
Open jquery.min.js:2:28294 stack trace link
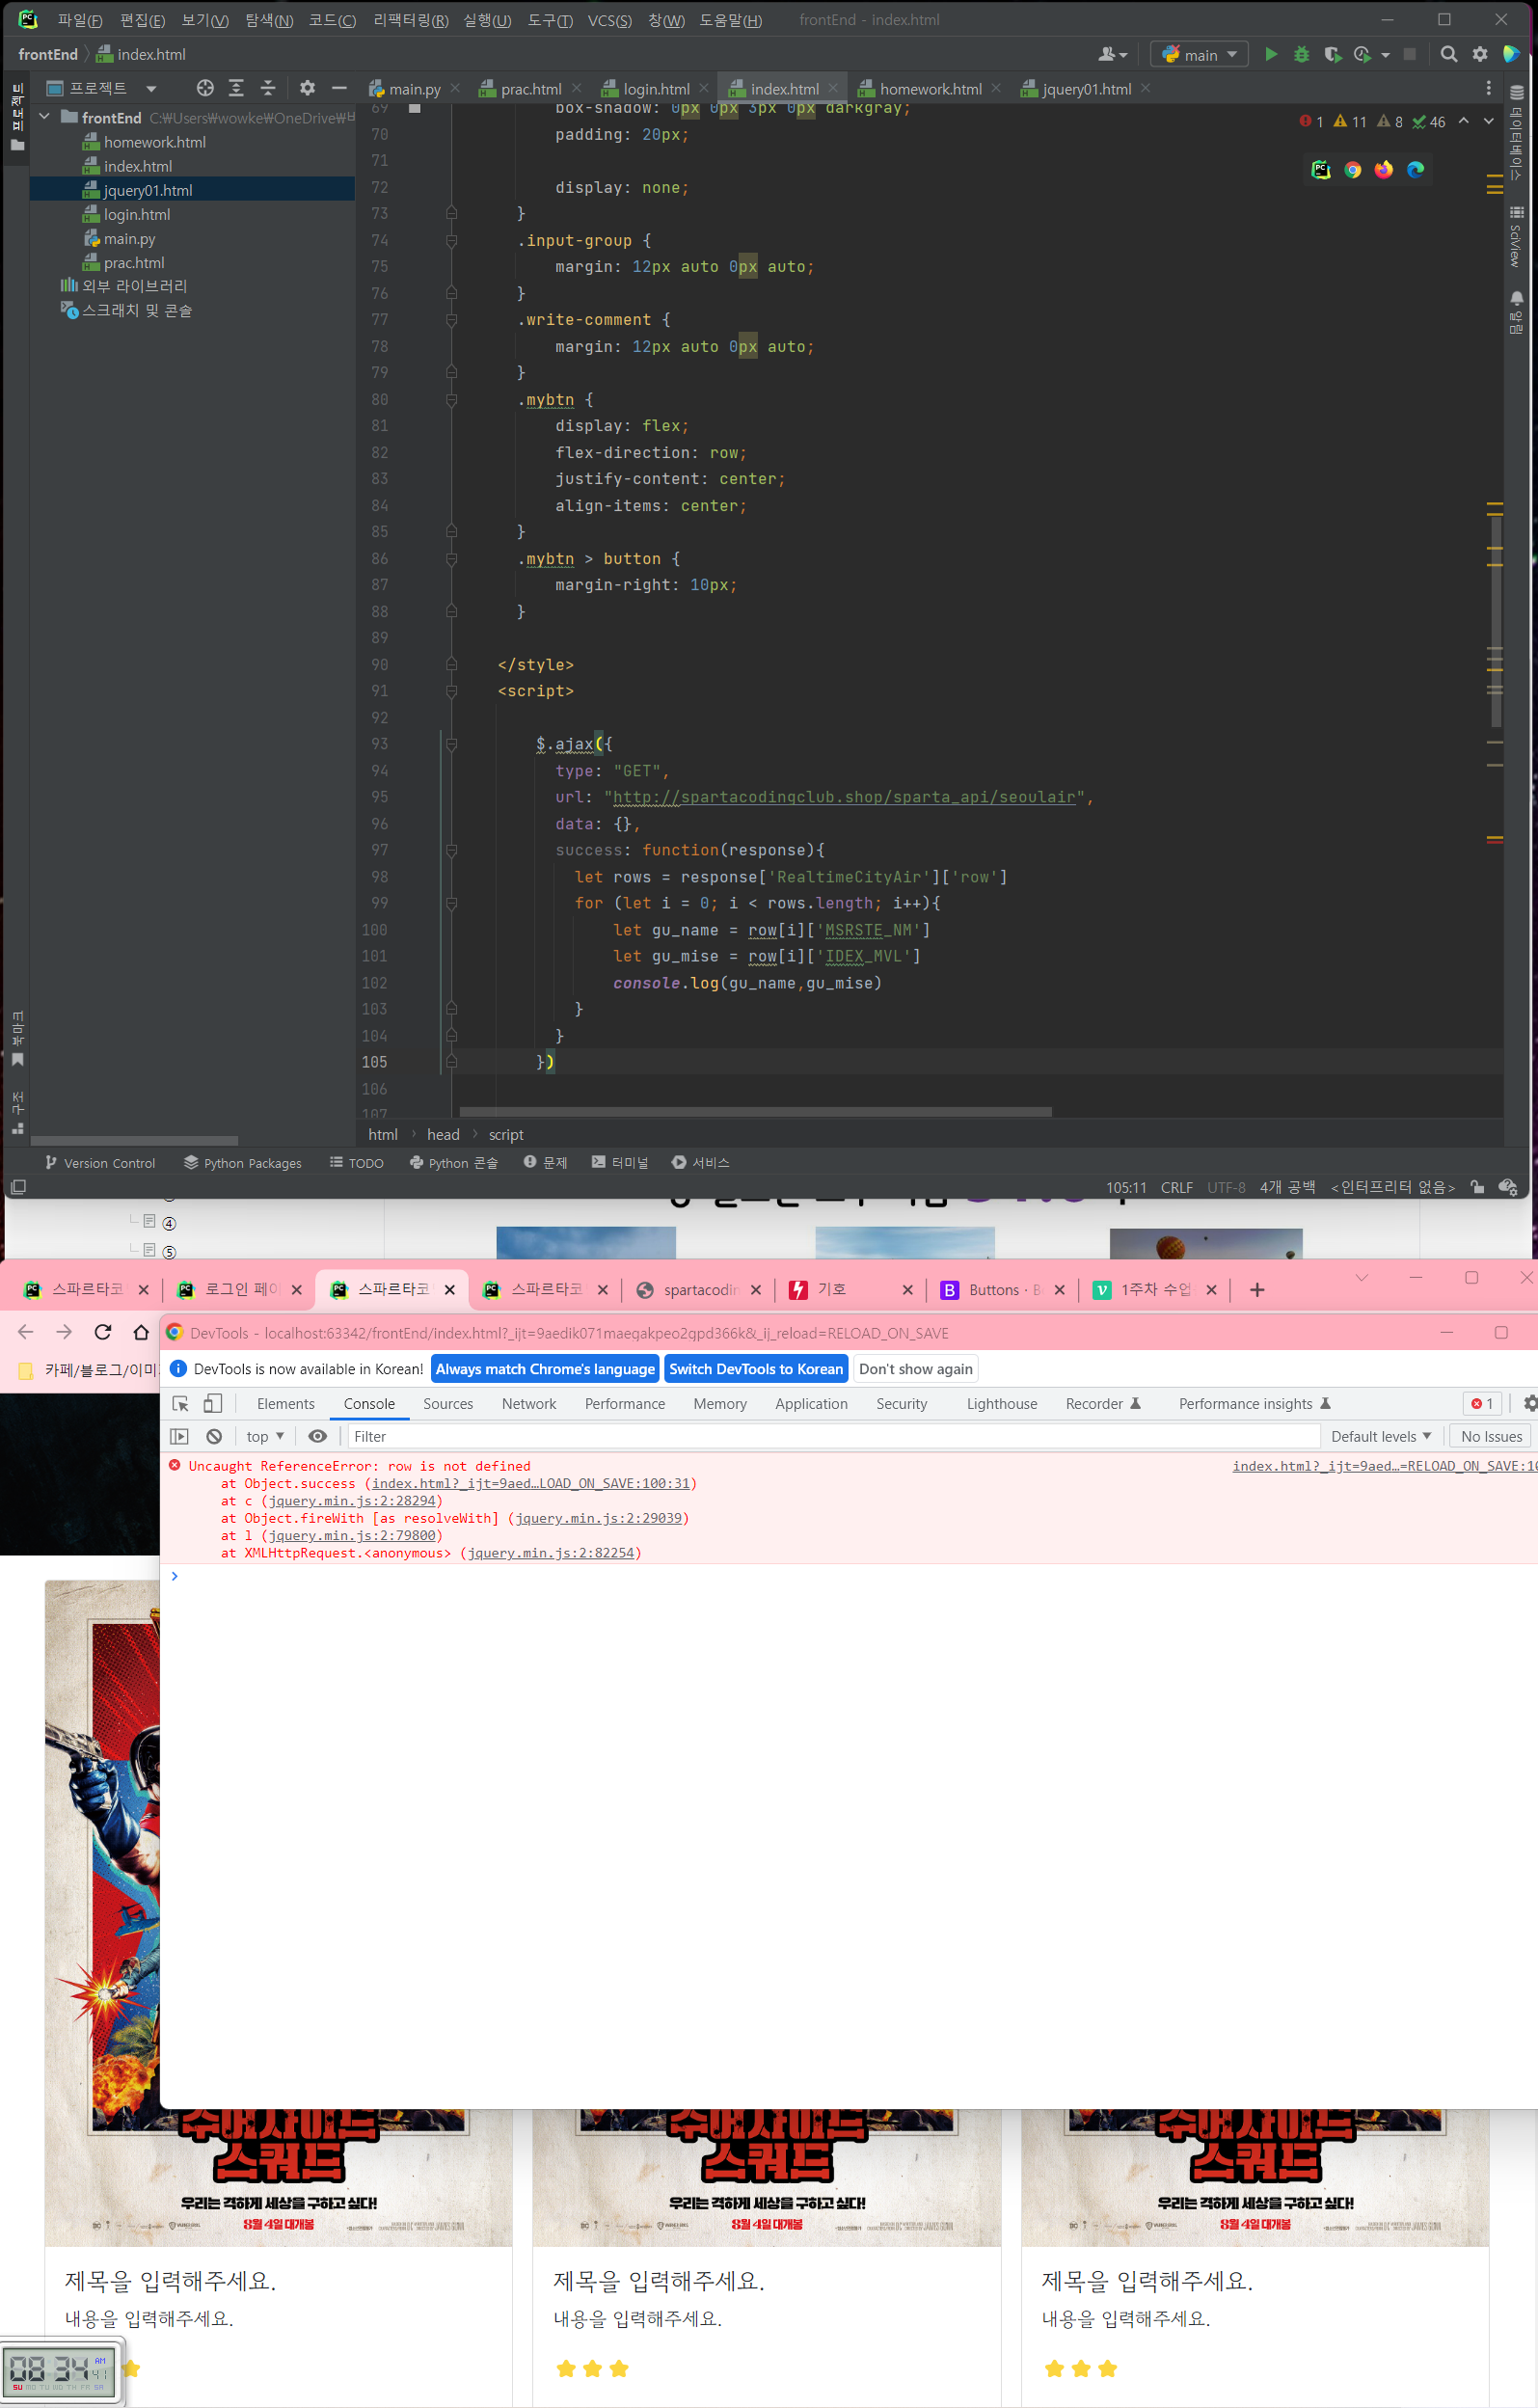tap(353, 1500)
